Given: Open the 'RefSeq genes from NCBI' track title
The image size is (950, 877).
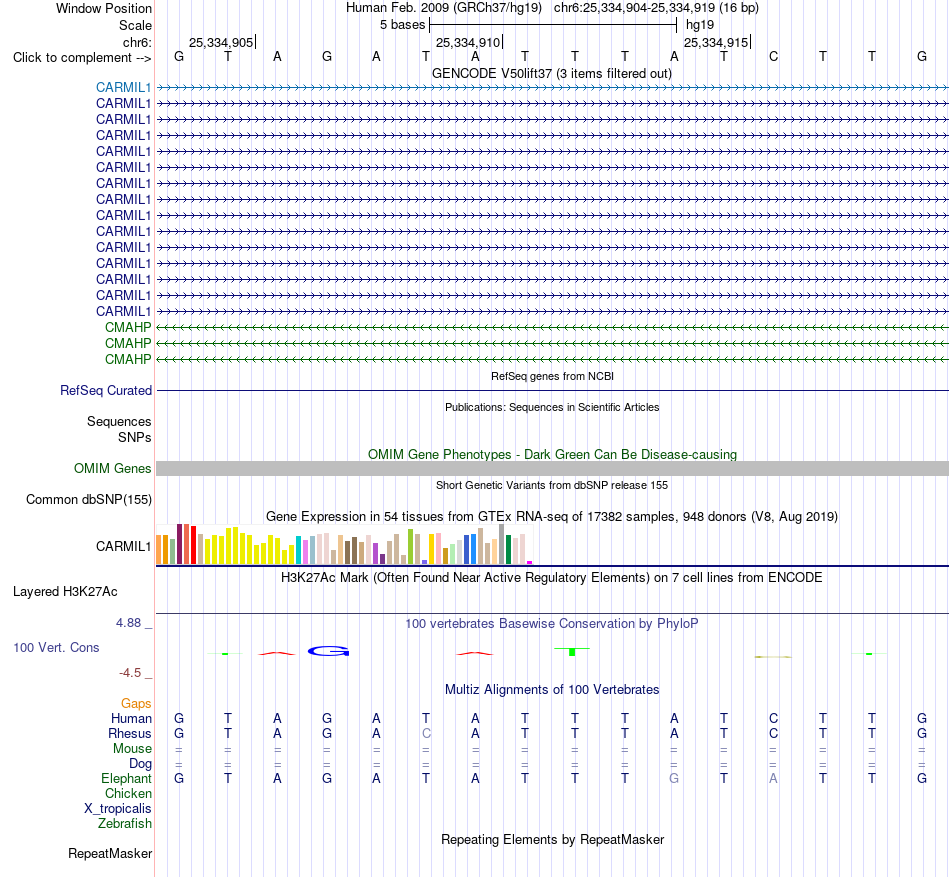Looking at the screenshot, I should point(552,376).
